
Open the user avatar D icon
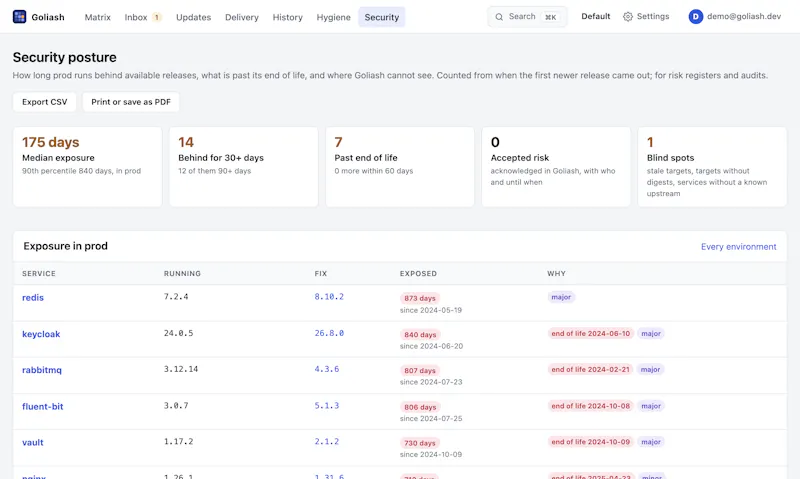[x=695, y=17]
